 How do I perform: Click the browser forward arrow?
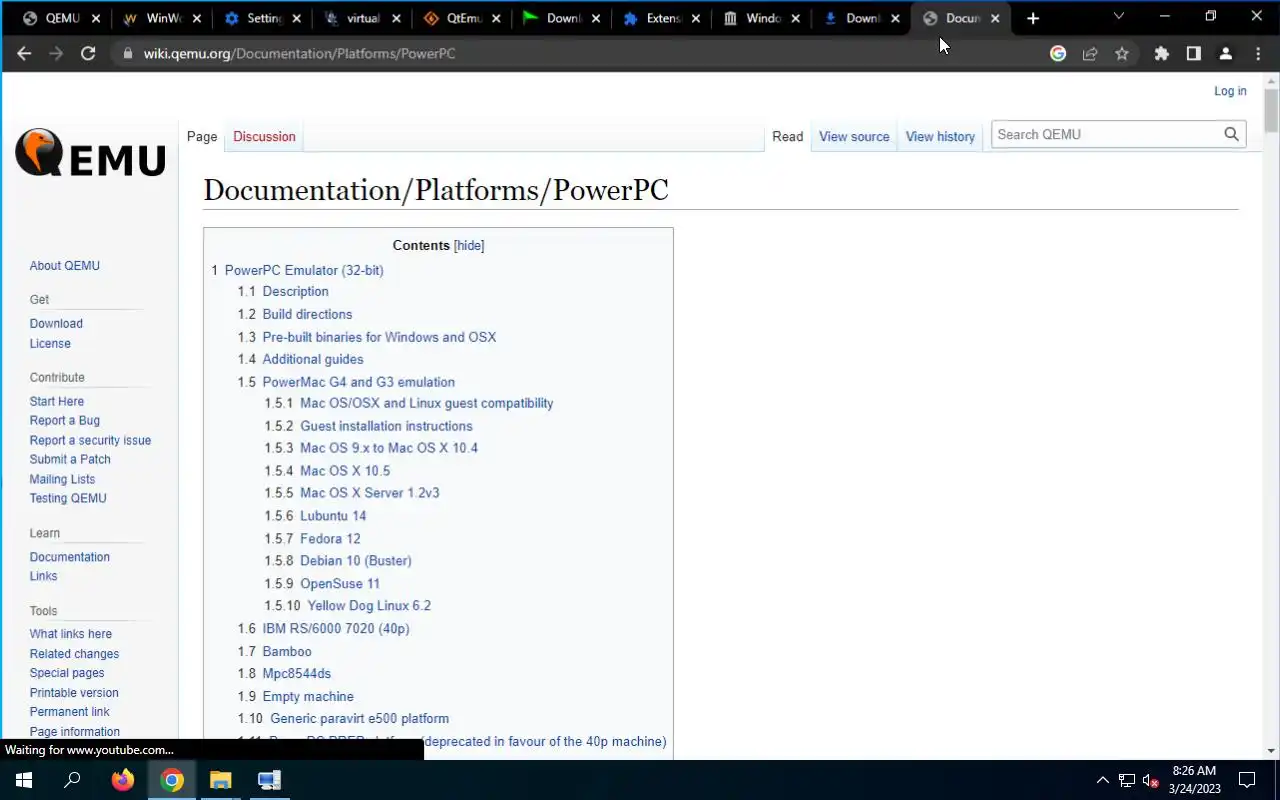[56, 54]
